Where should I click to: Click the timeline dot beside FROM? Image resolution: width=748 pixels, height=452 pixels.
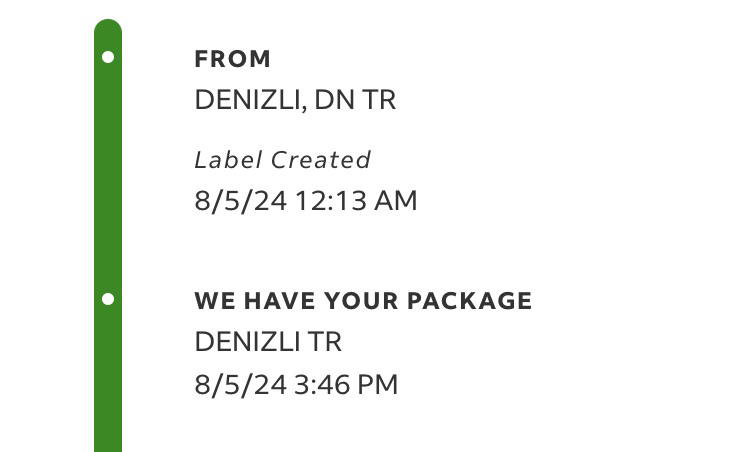108,57
